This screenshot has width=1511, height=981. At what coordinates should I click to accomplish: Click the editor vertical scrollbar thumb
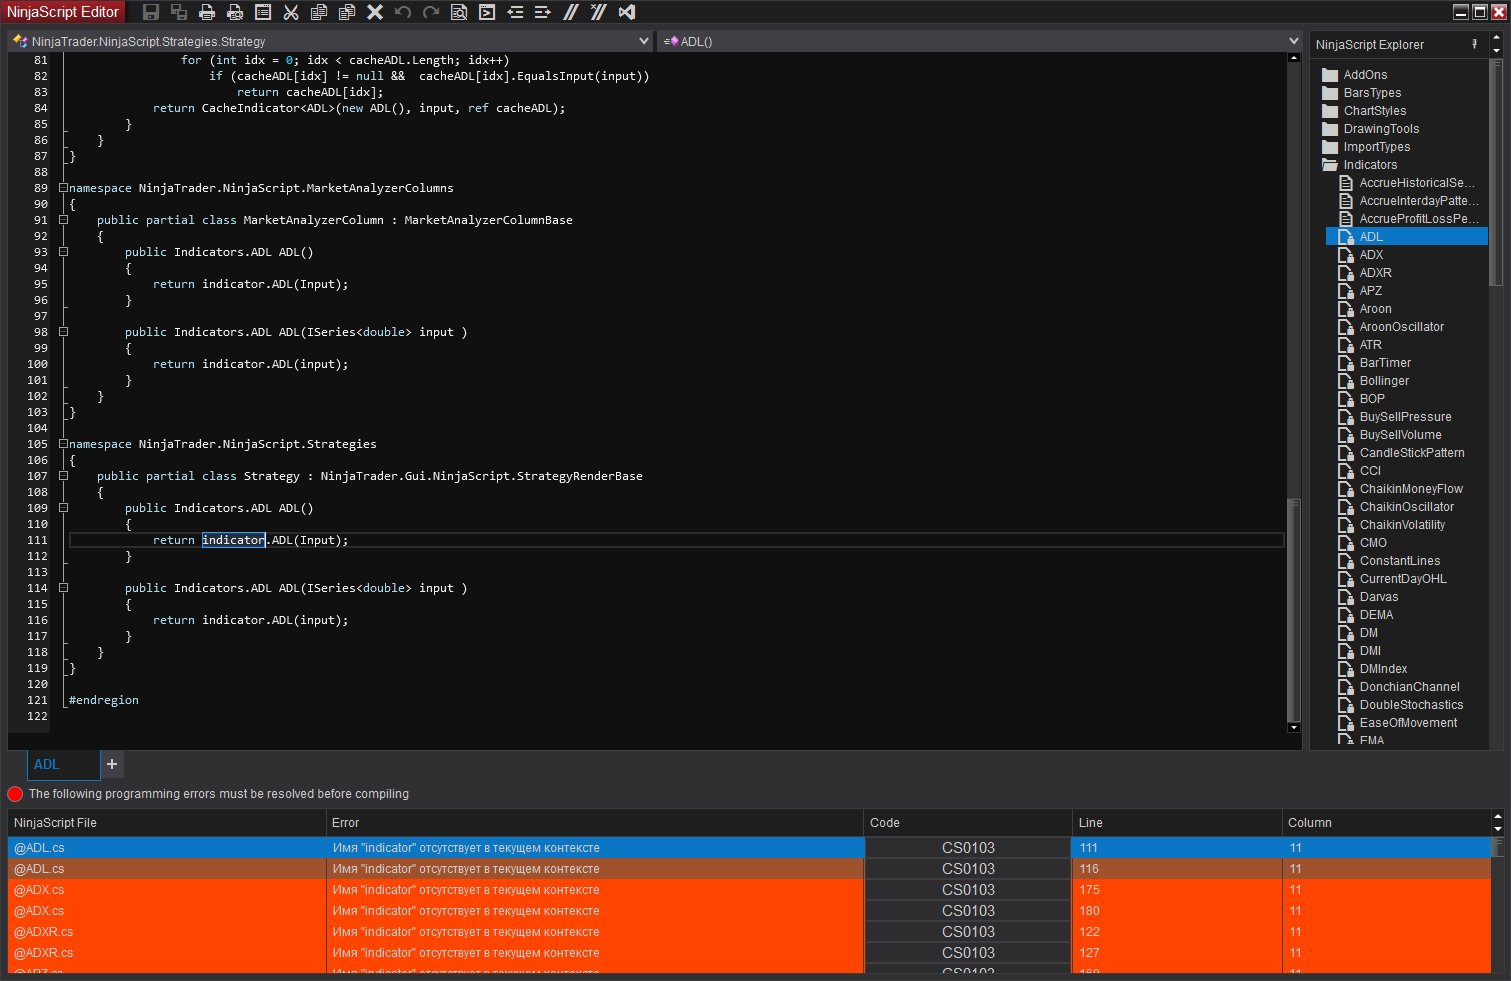(x=1294, y=609)
